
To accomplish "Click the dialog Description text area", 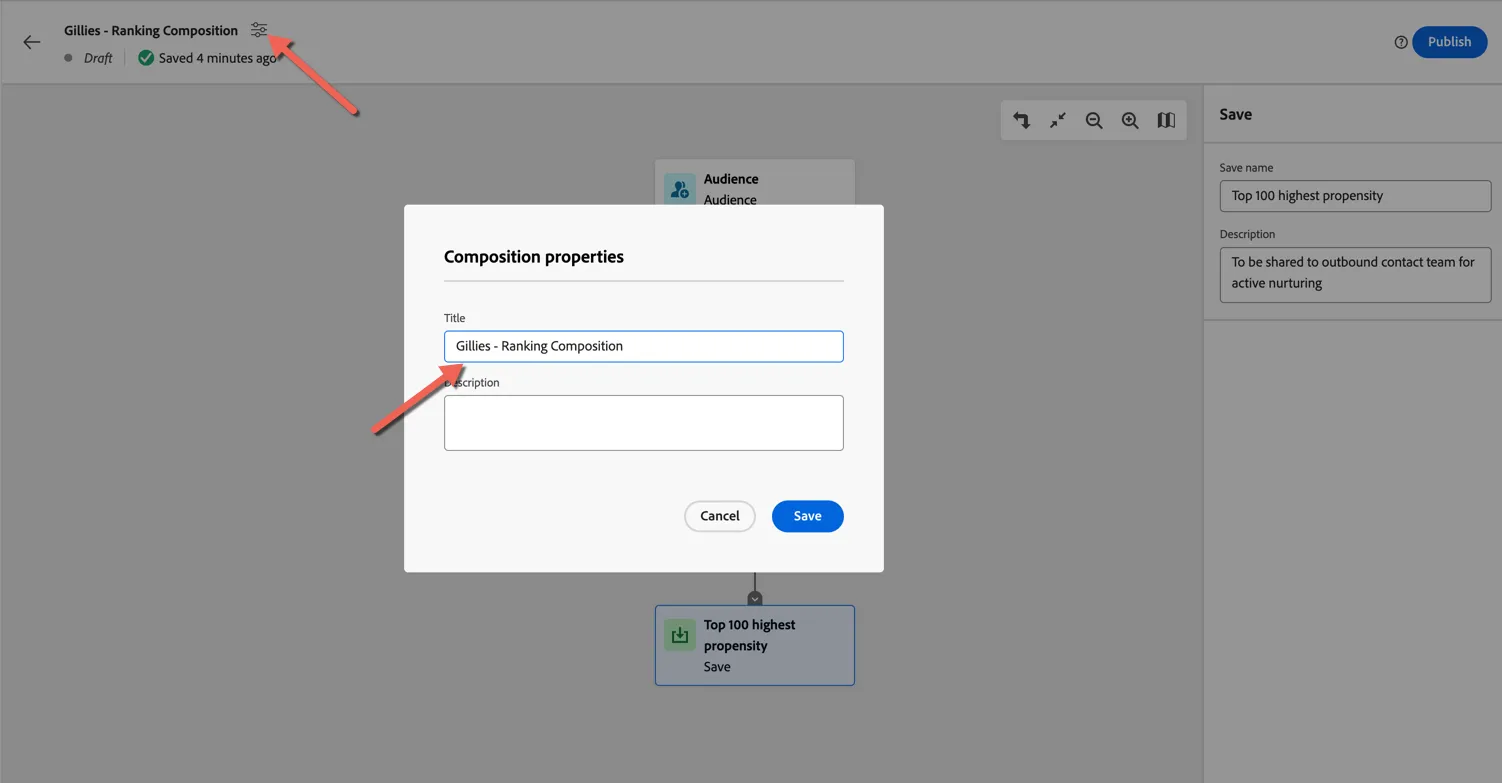I will [644, 423].
